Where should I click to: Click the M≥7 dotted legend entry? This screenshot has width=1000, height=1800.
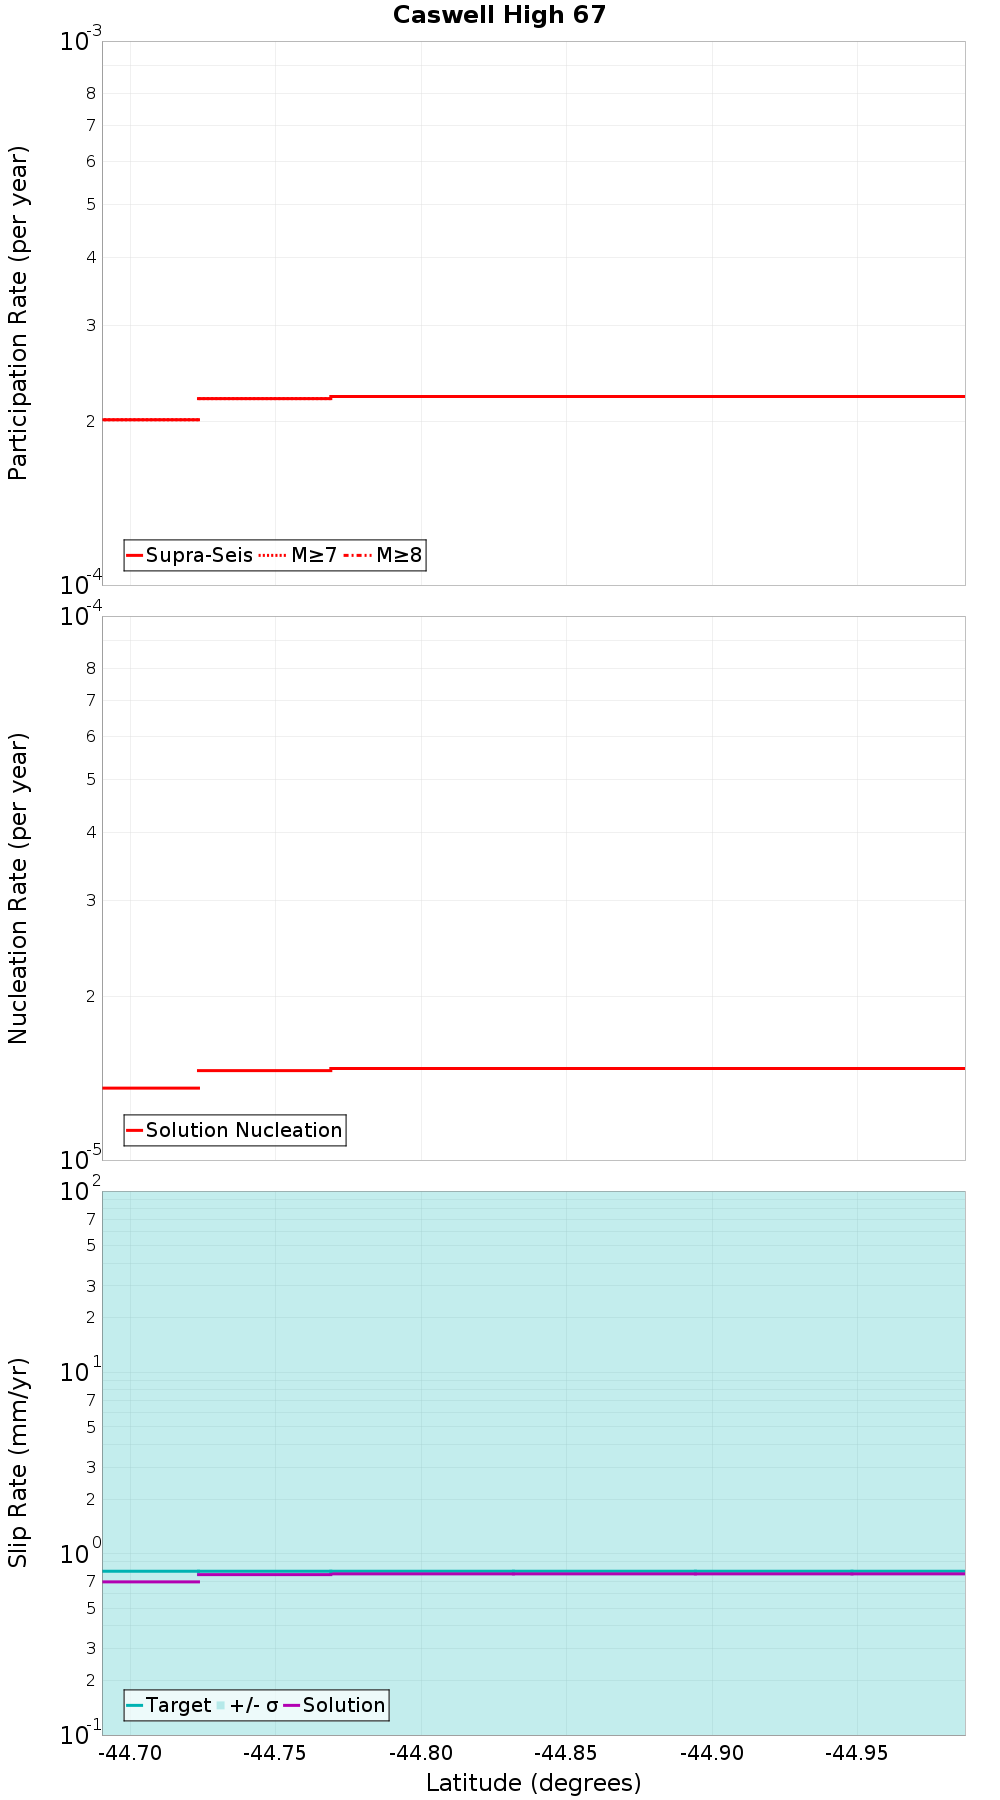point(298,555)
